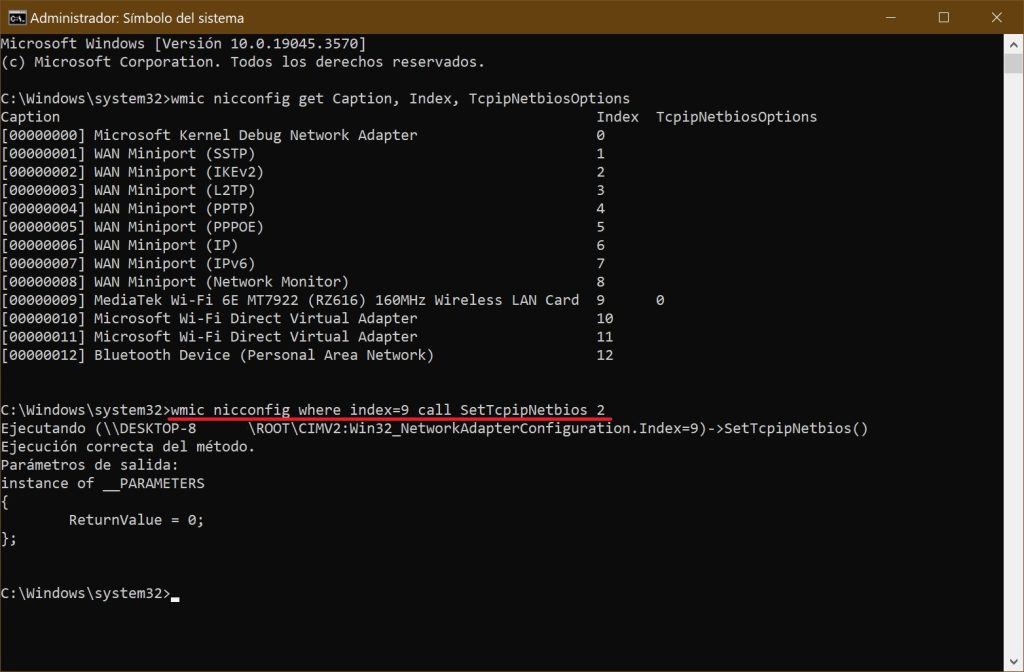Click the TcpipNetbiosOptions column header

click(737, 116)
